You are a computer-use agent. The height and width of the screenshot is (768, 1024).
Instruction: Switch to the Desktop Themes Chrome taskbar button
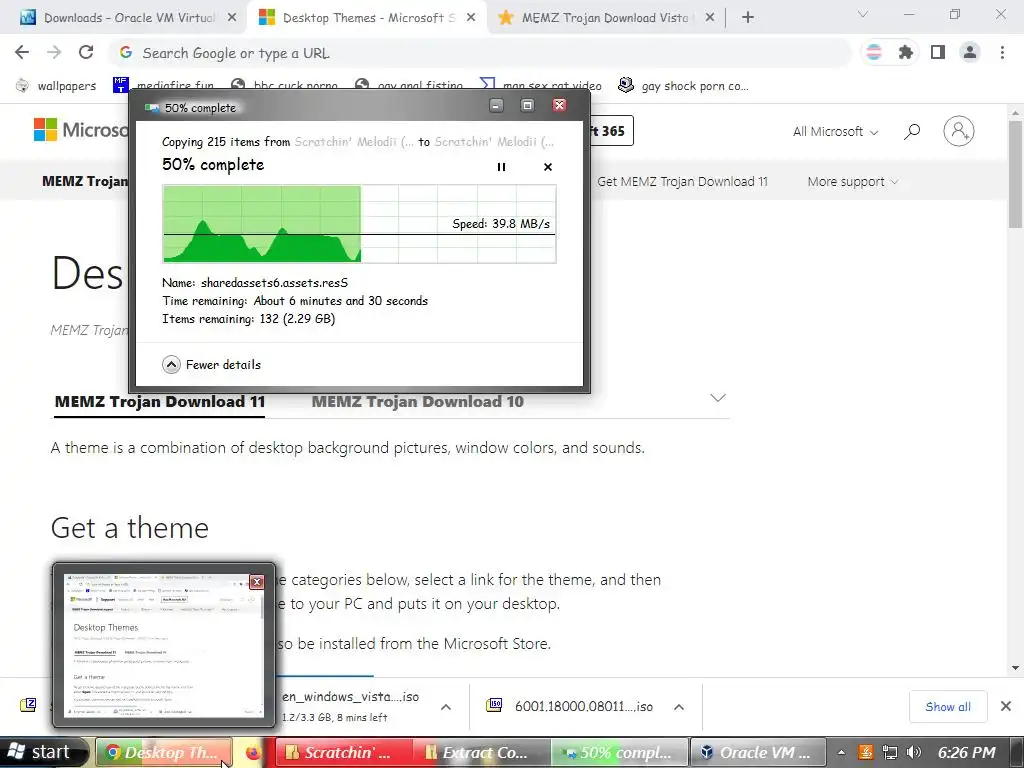click(163, 752)
